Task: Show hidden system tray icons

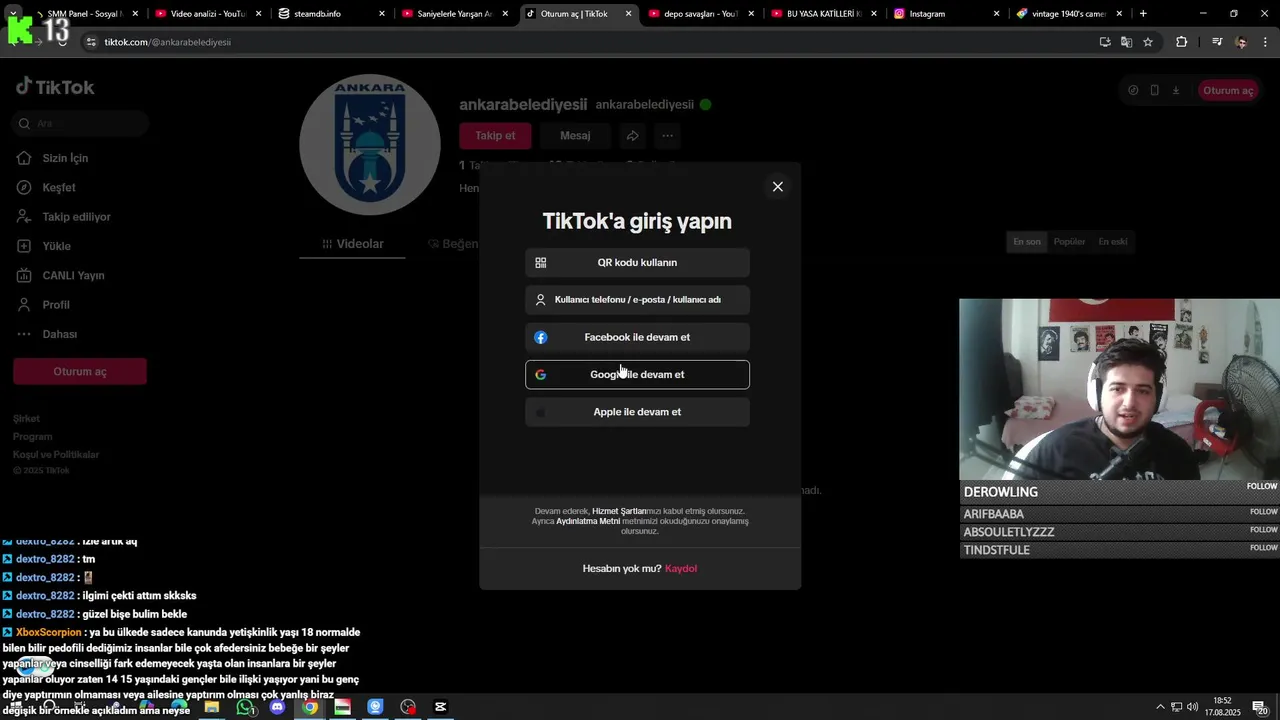Action: [x=1160, y=707]
